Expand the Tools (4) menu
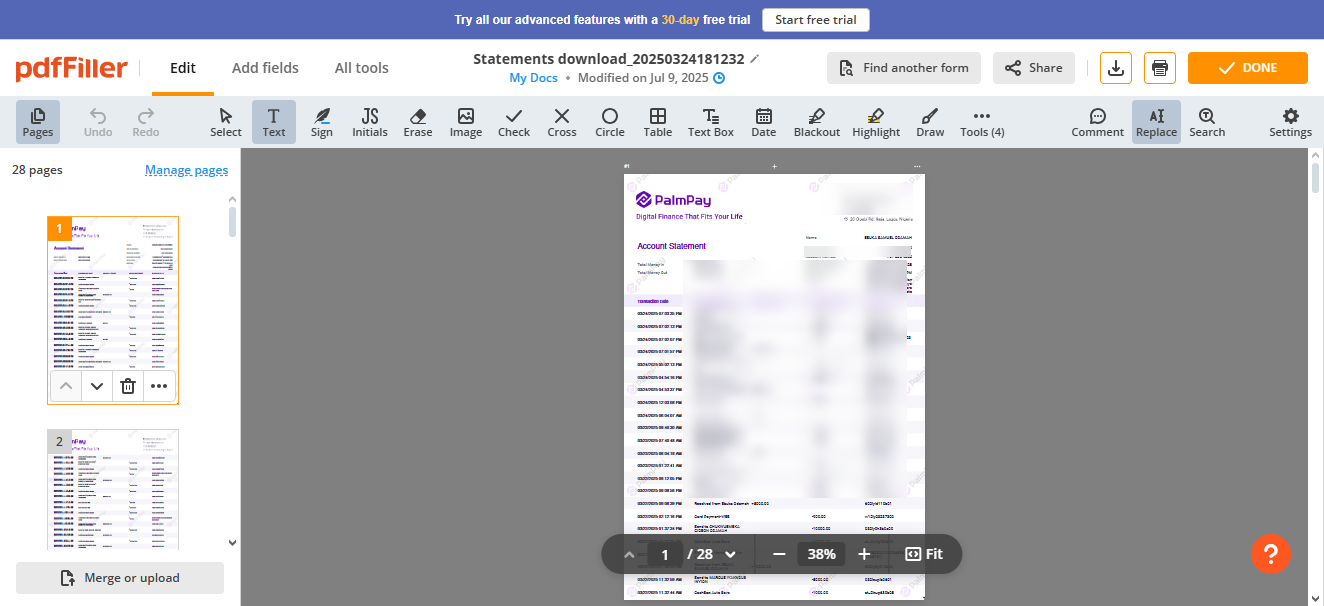 click(982, 122)
